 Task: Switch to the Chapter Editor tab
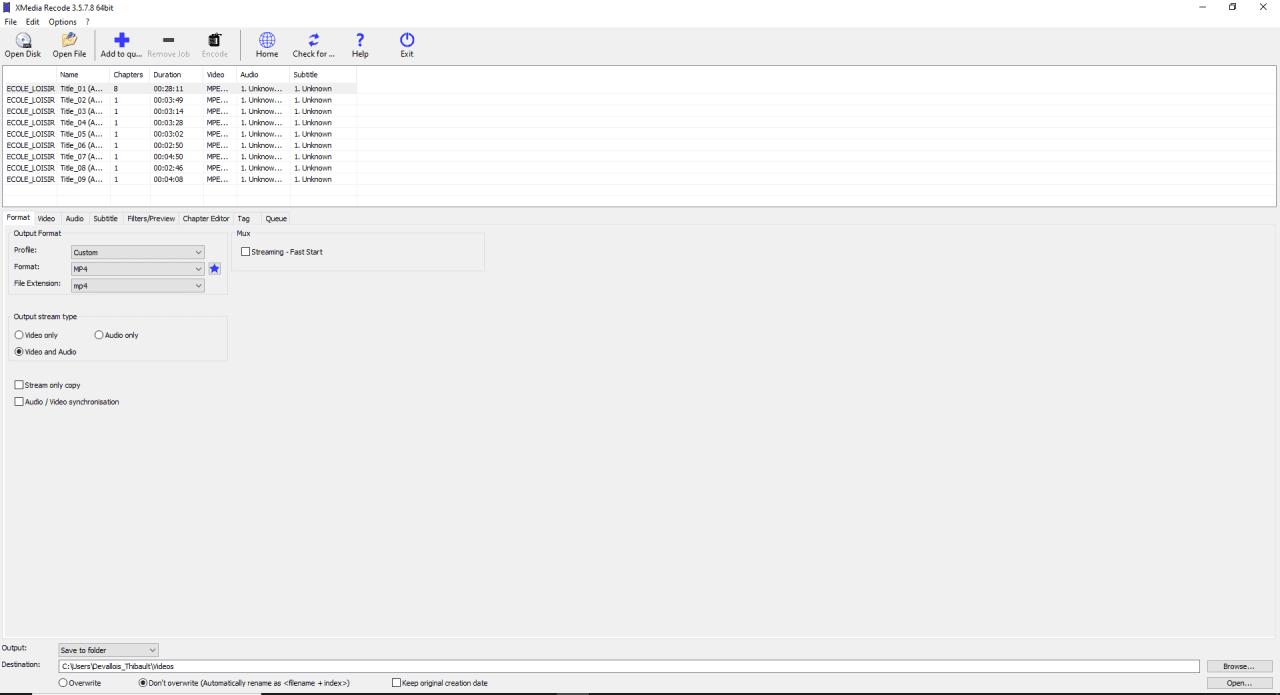point(206,219)
